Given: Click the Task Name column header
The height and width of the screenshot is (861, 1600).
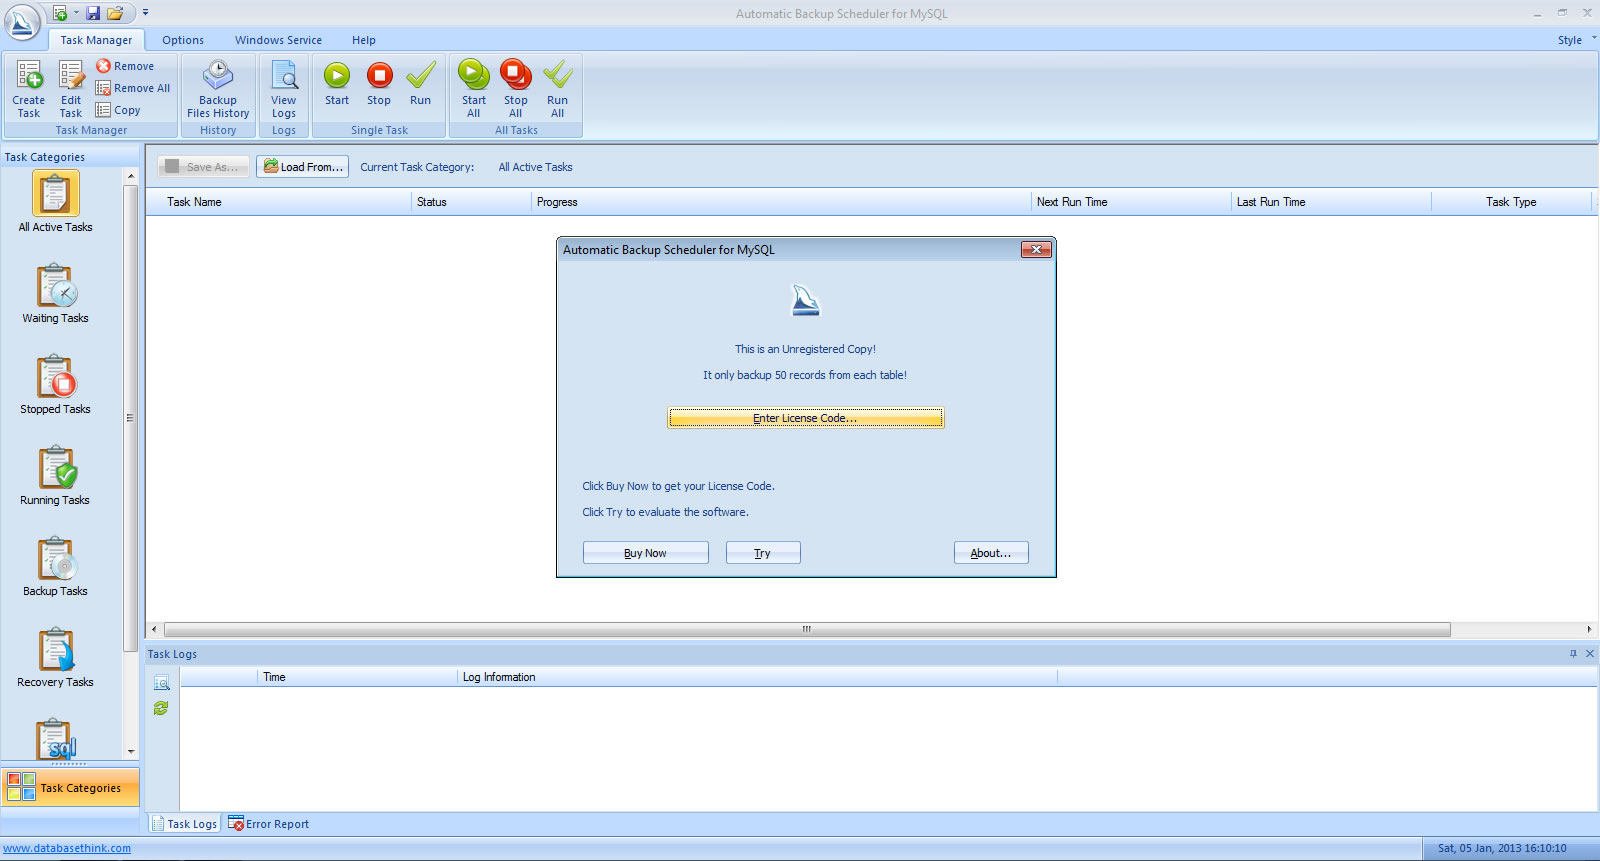Looking at the screenshot, I should (279, 202).
